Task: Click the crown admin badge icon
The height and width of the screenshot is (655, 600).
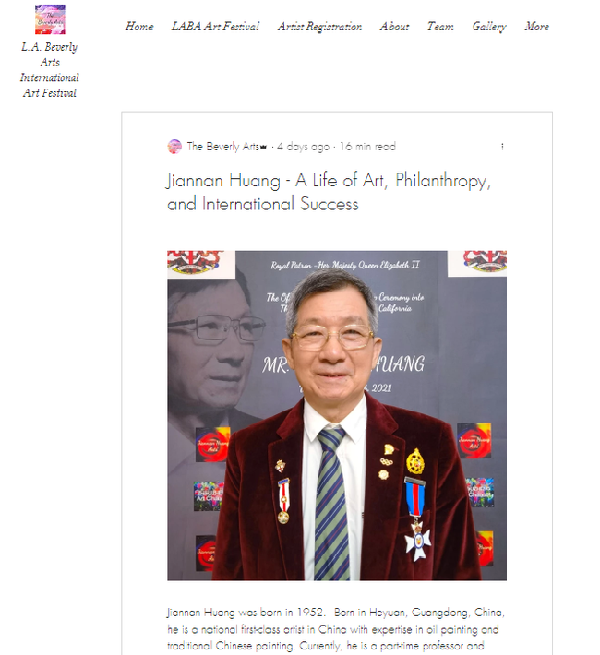Action: tap(263, 147)
